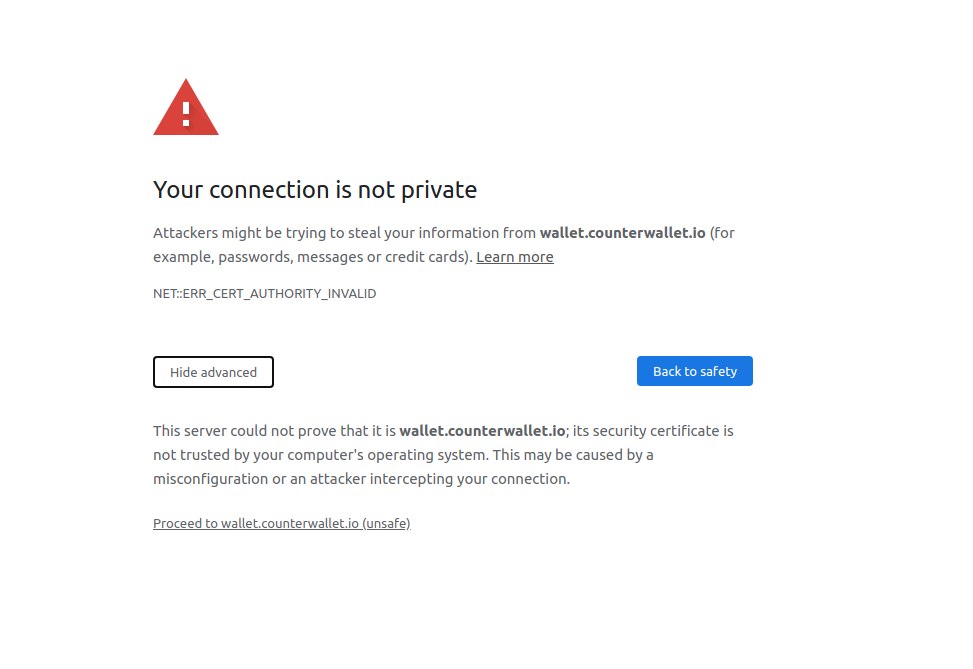The image size is (973, 669).
Task: Click the heading Your connection is not private
Action: tap(315, 190)
